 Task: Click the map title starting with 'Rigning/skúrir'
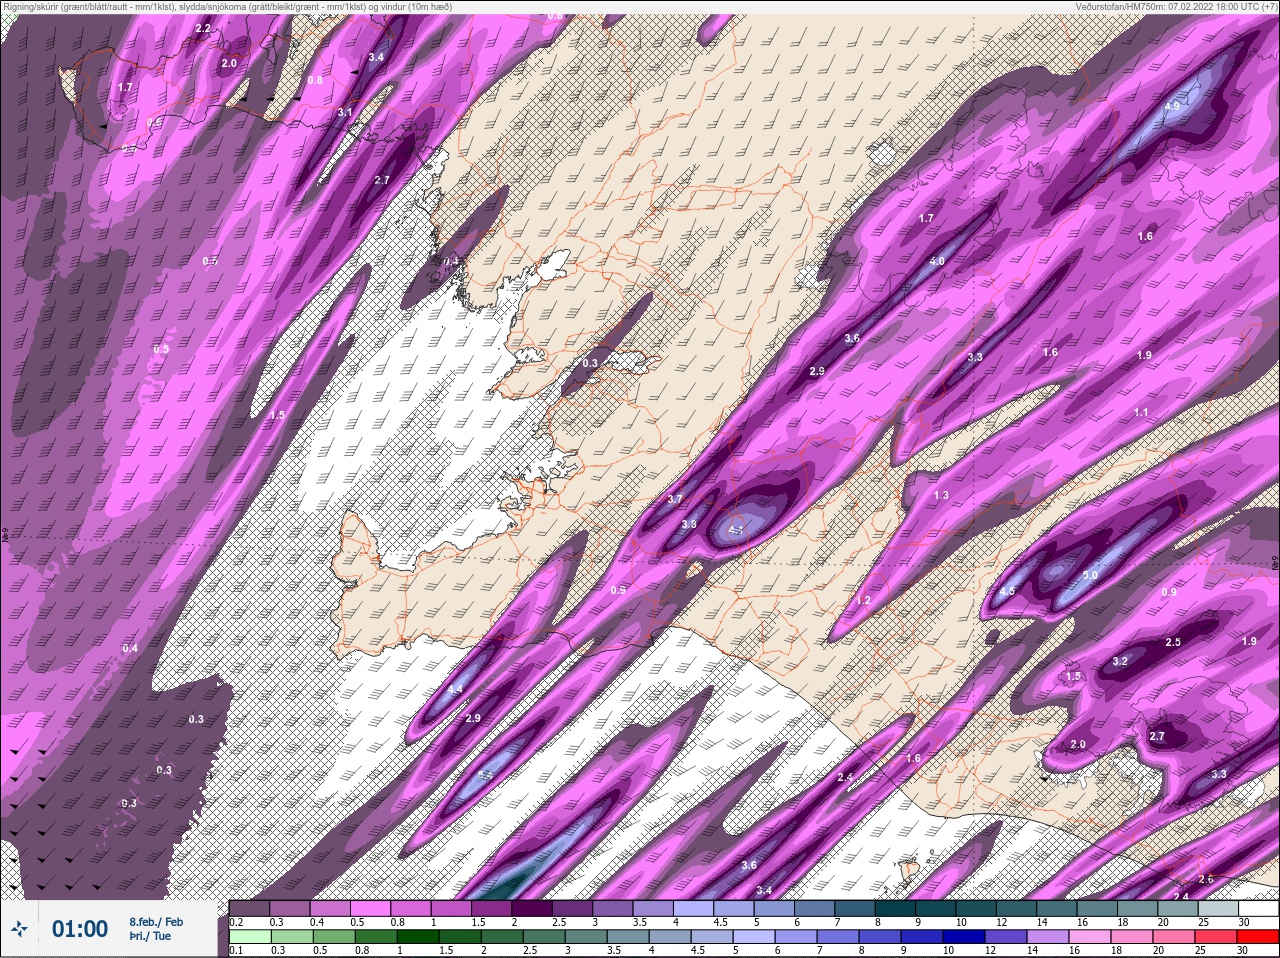coord(228,6)
